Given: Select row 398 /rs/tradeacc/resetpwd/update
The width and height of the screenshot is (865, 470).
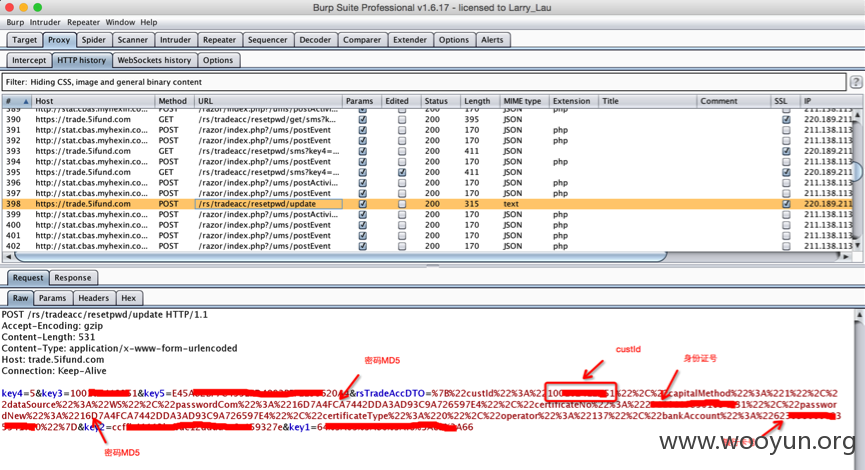Looking at the screenshot, I should coord(428,204).
